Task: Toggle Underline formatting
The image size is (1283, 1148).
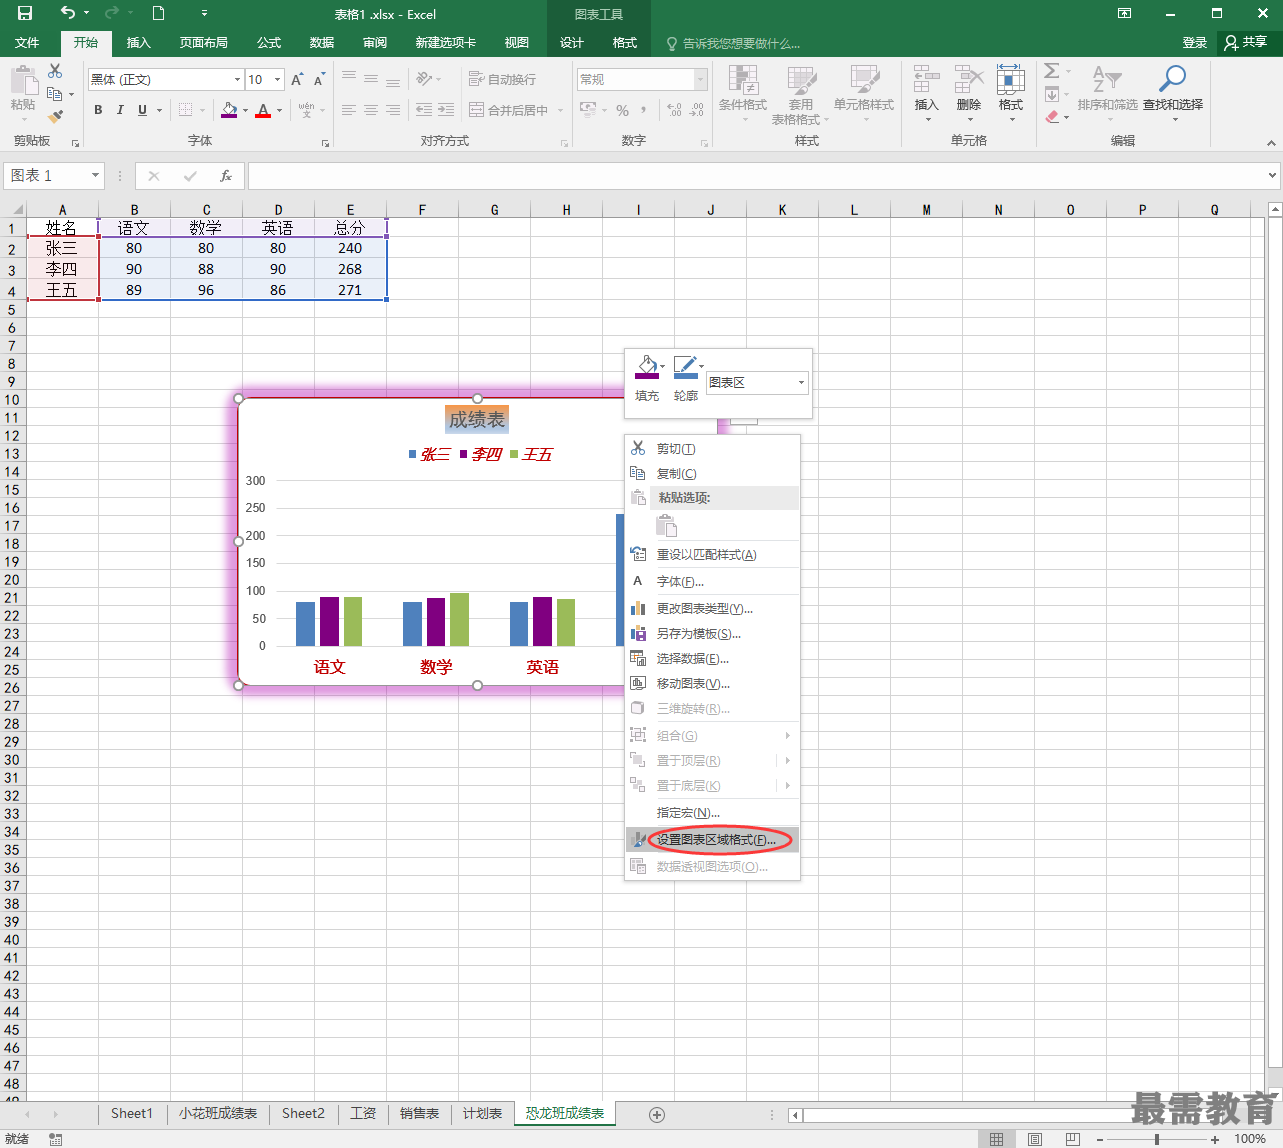Action: tap(142, 110)
